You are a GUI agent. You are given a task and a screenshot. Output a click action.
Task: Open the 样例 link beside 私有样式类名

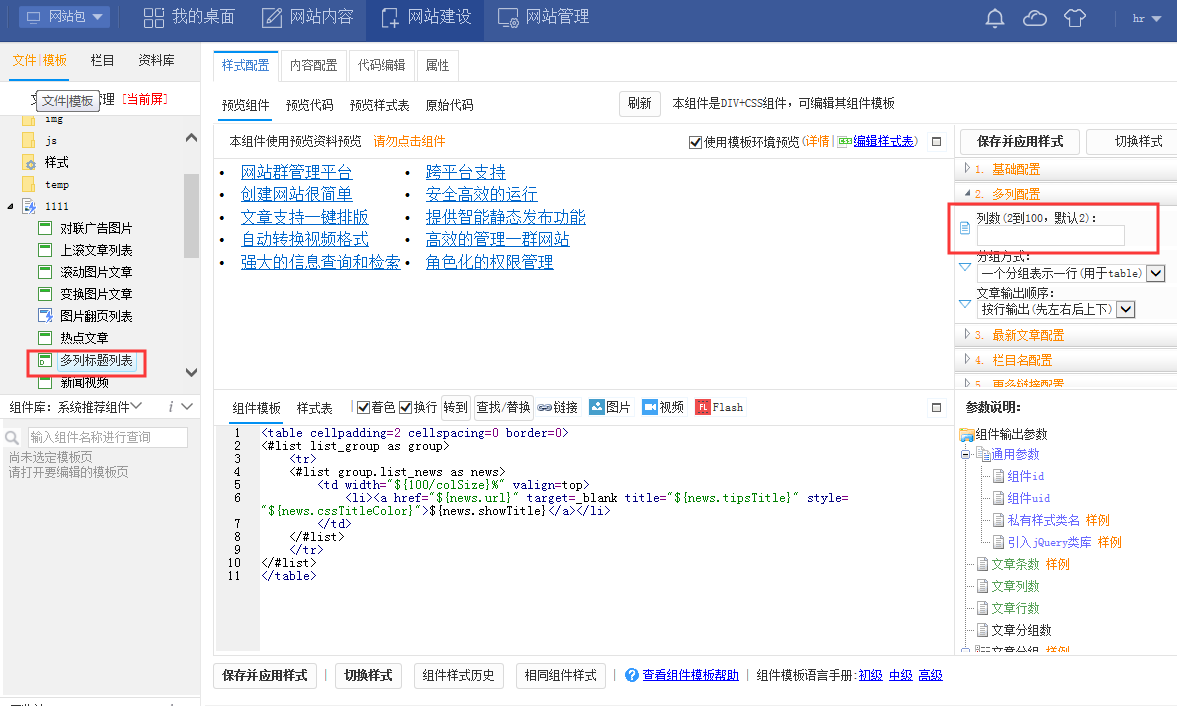[x=1097, y=521]
